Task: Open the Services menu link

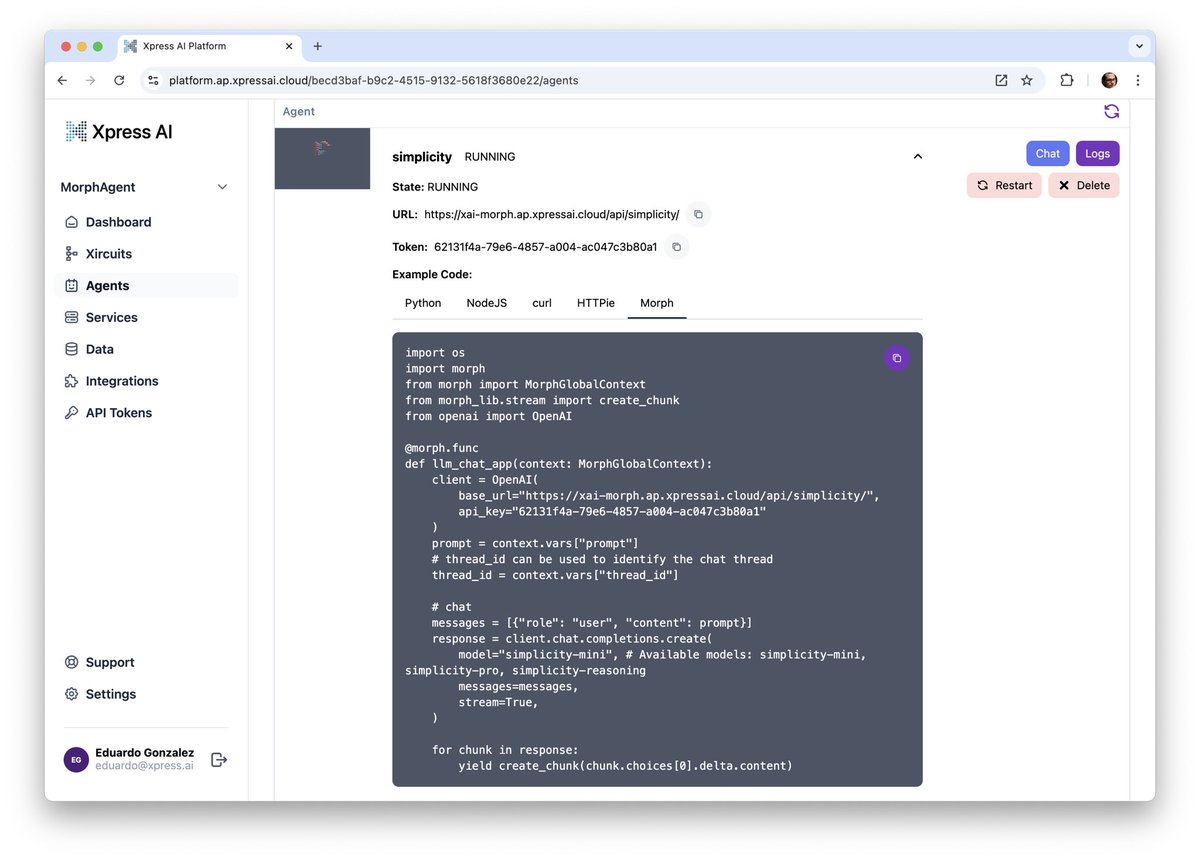Action: coord(112,317)
